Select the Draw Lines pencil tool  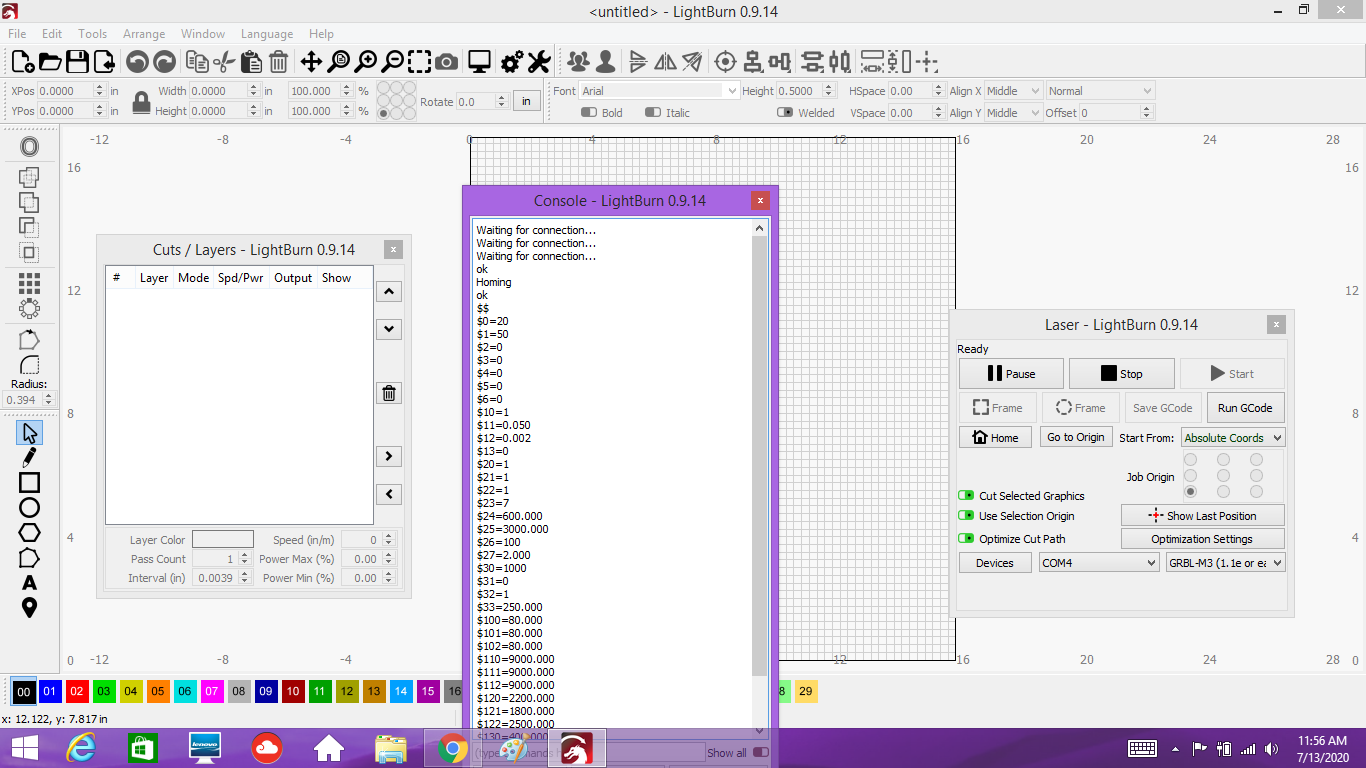click(29, 458)
